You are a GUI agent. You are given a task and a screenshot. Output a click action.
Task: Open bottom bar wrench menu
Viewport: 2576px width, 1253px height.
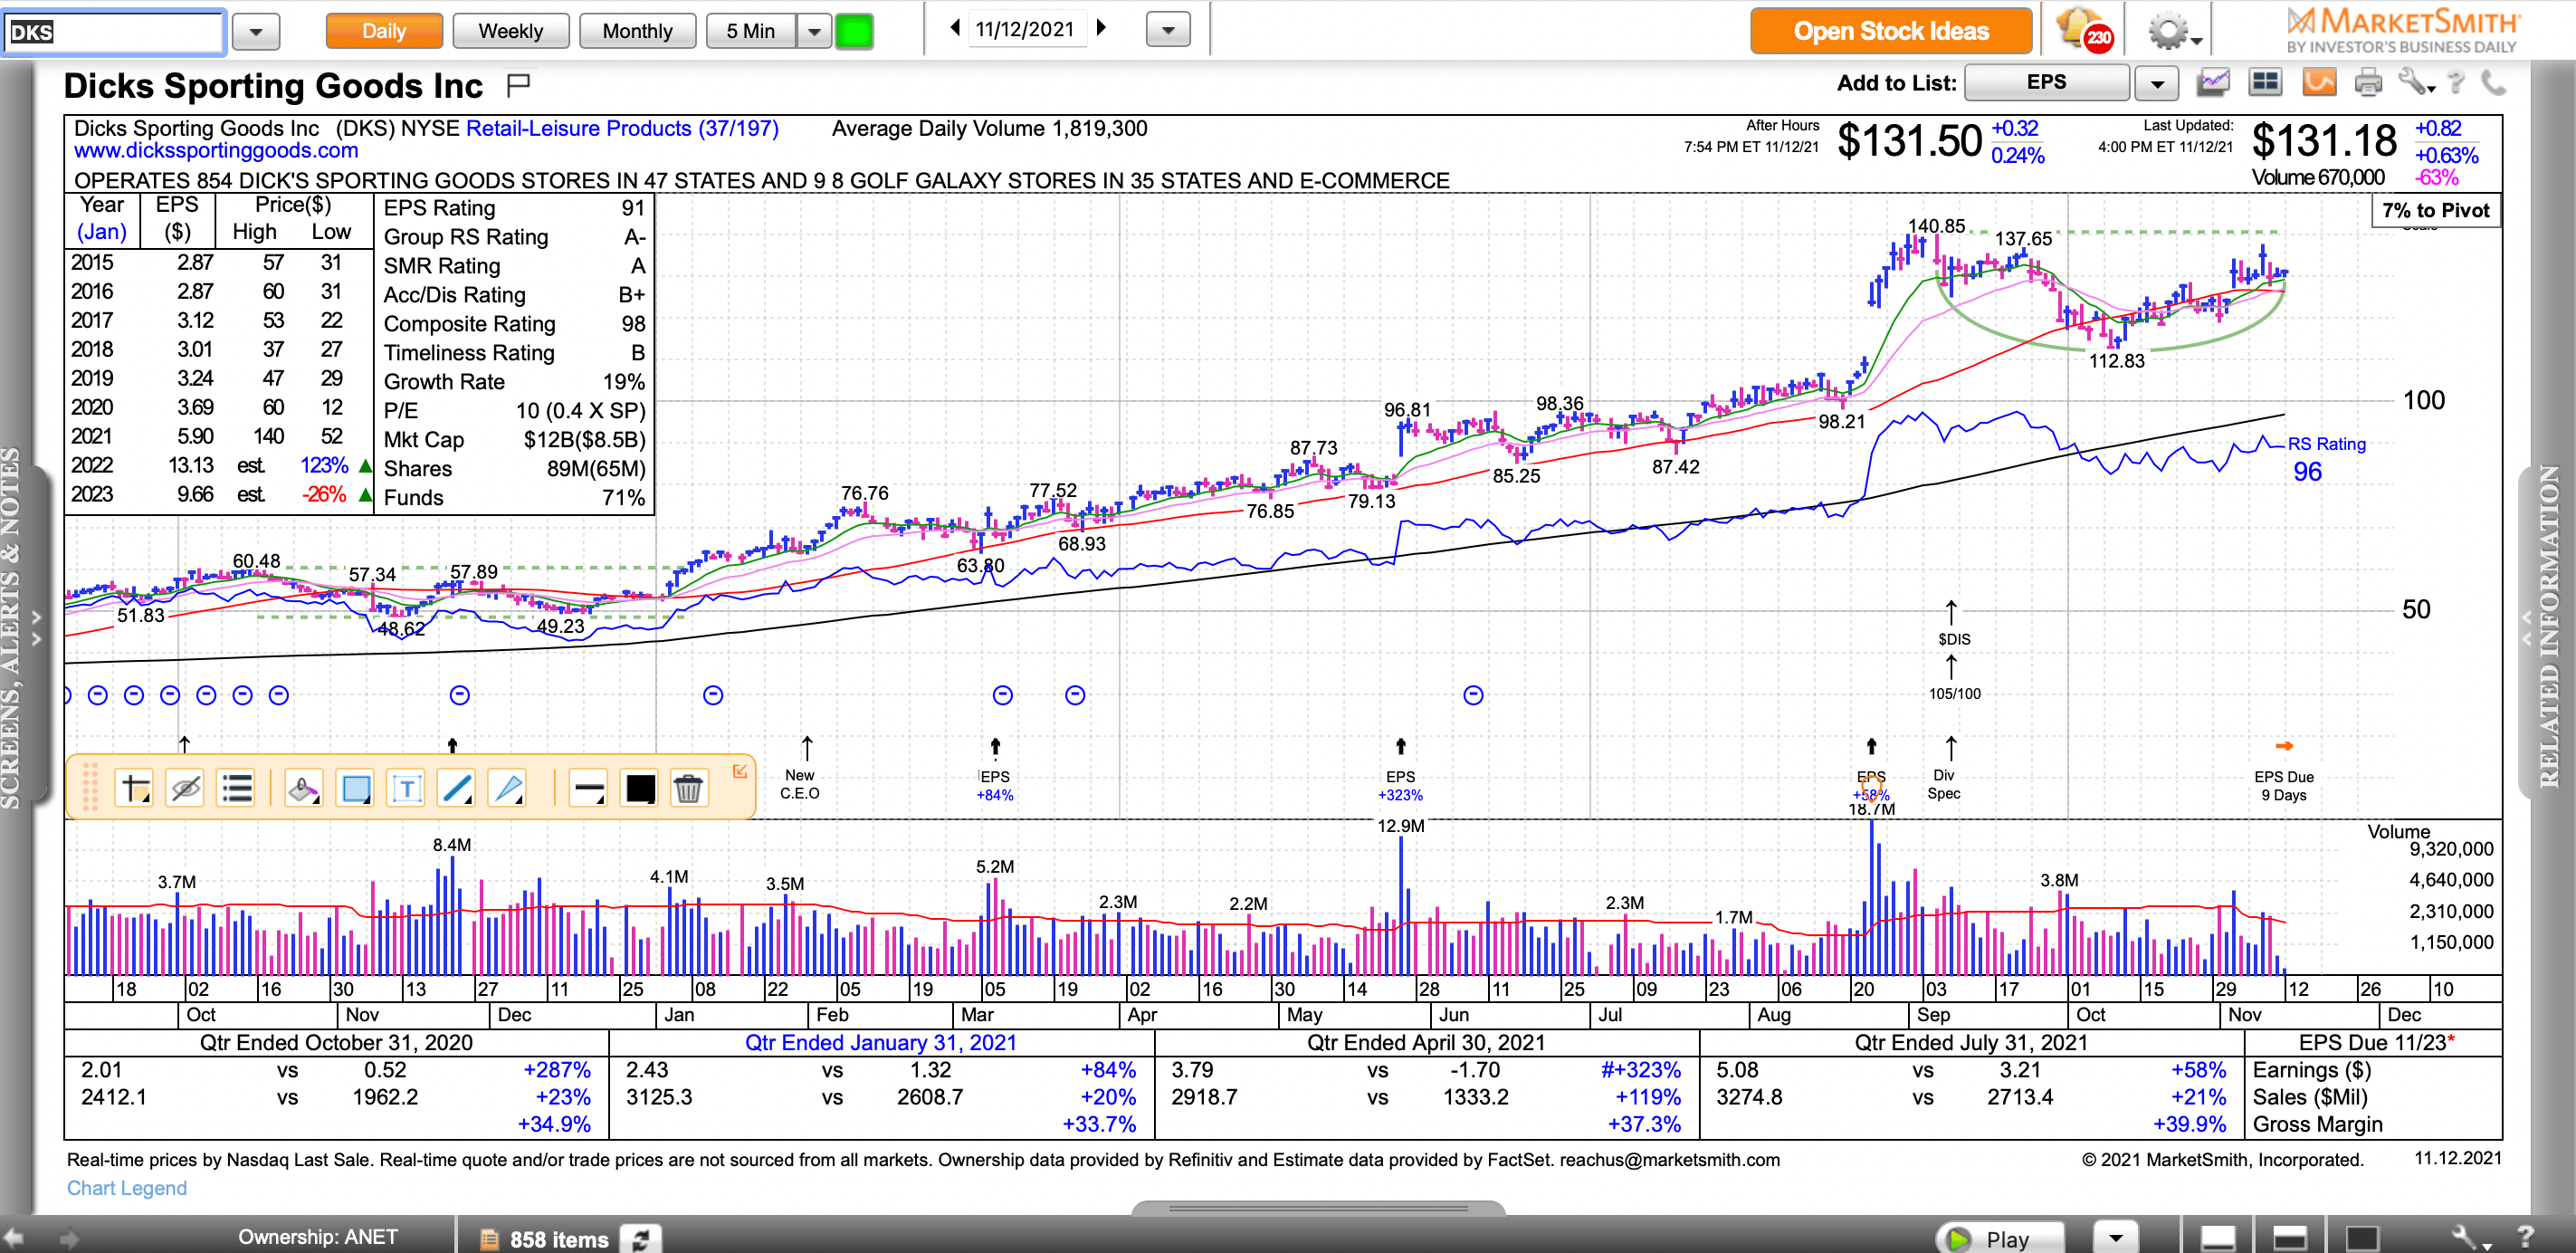pos(2472,1238)
